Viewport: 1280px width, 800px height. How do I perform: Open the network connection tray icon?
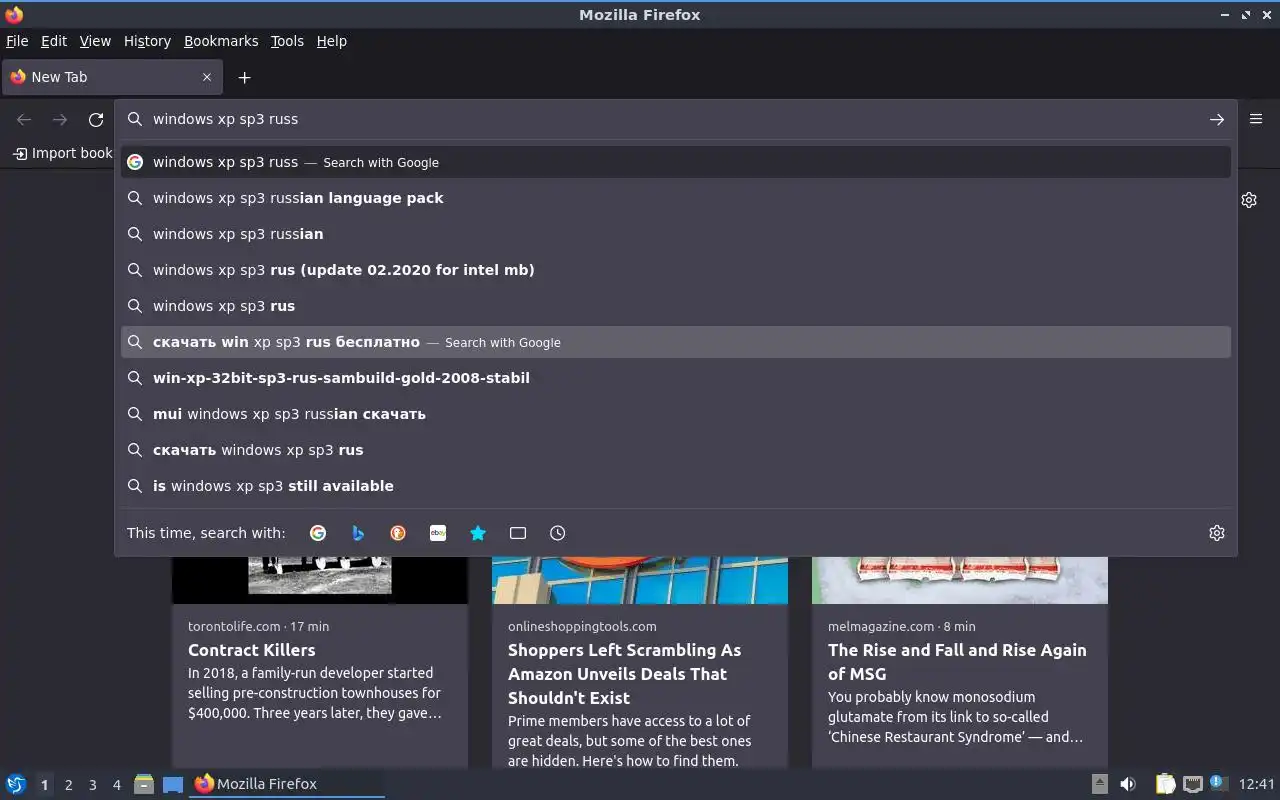1192,784
